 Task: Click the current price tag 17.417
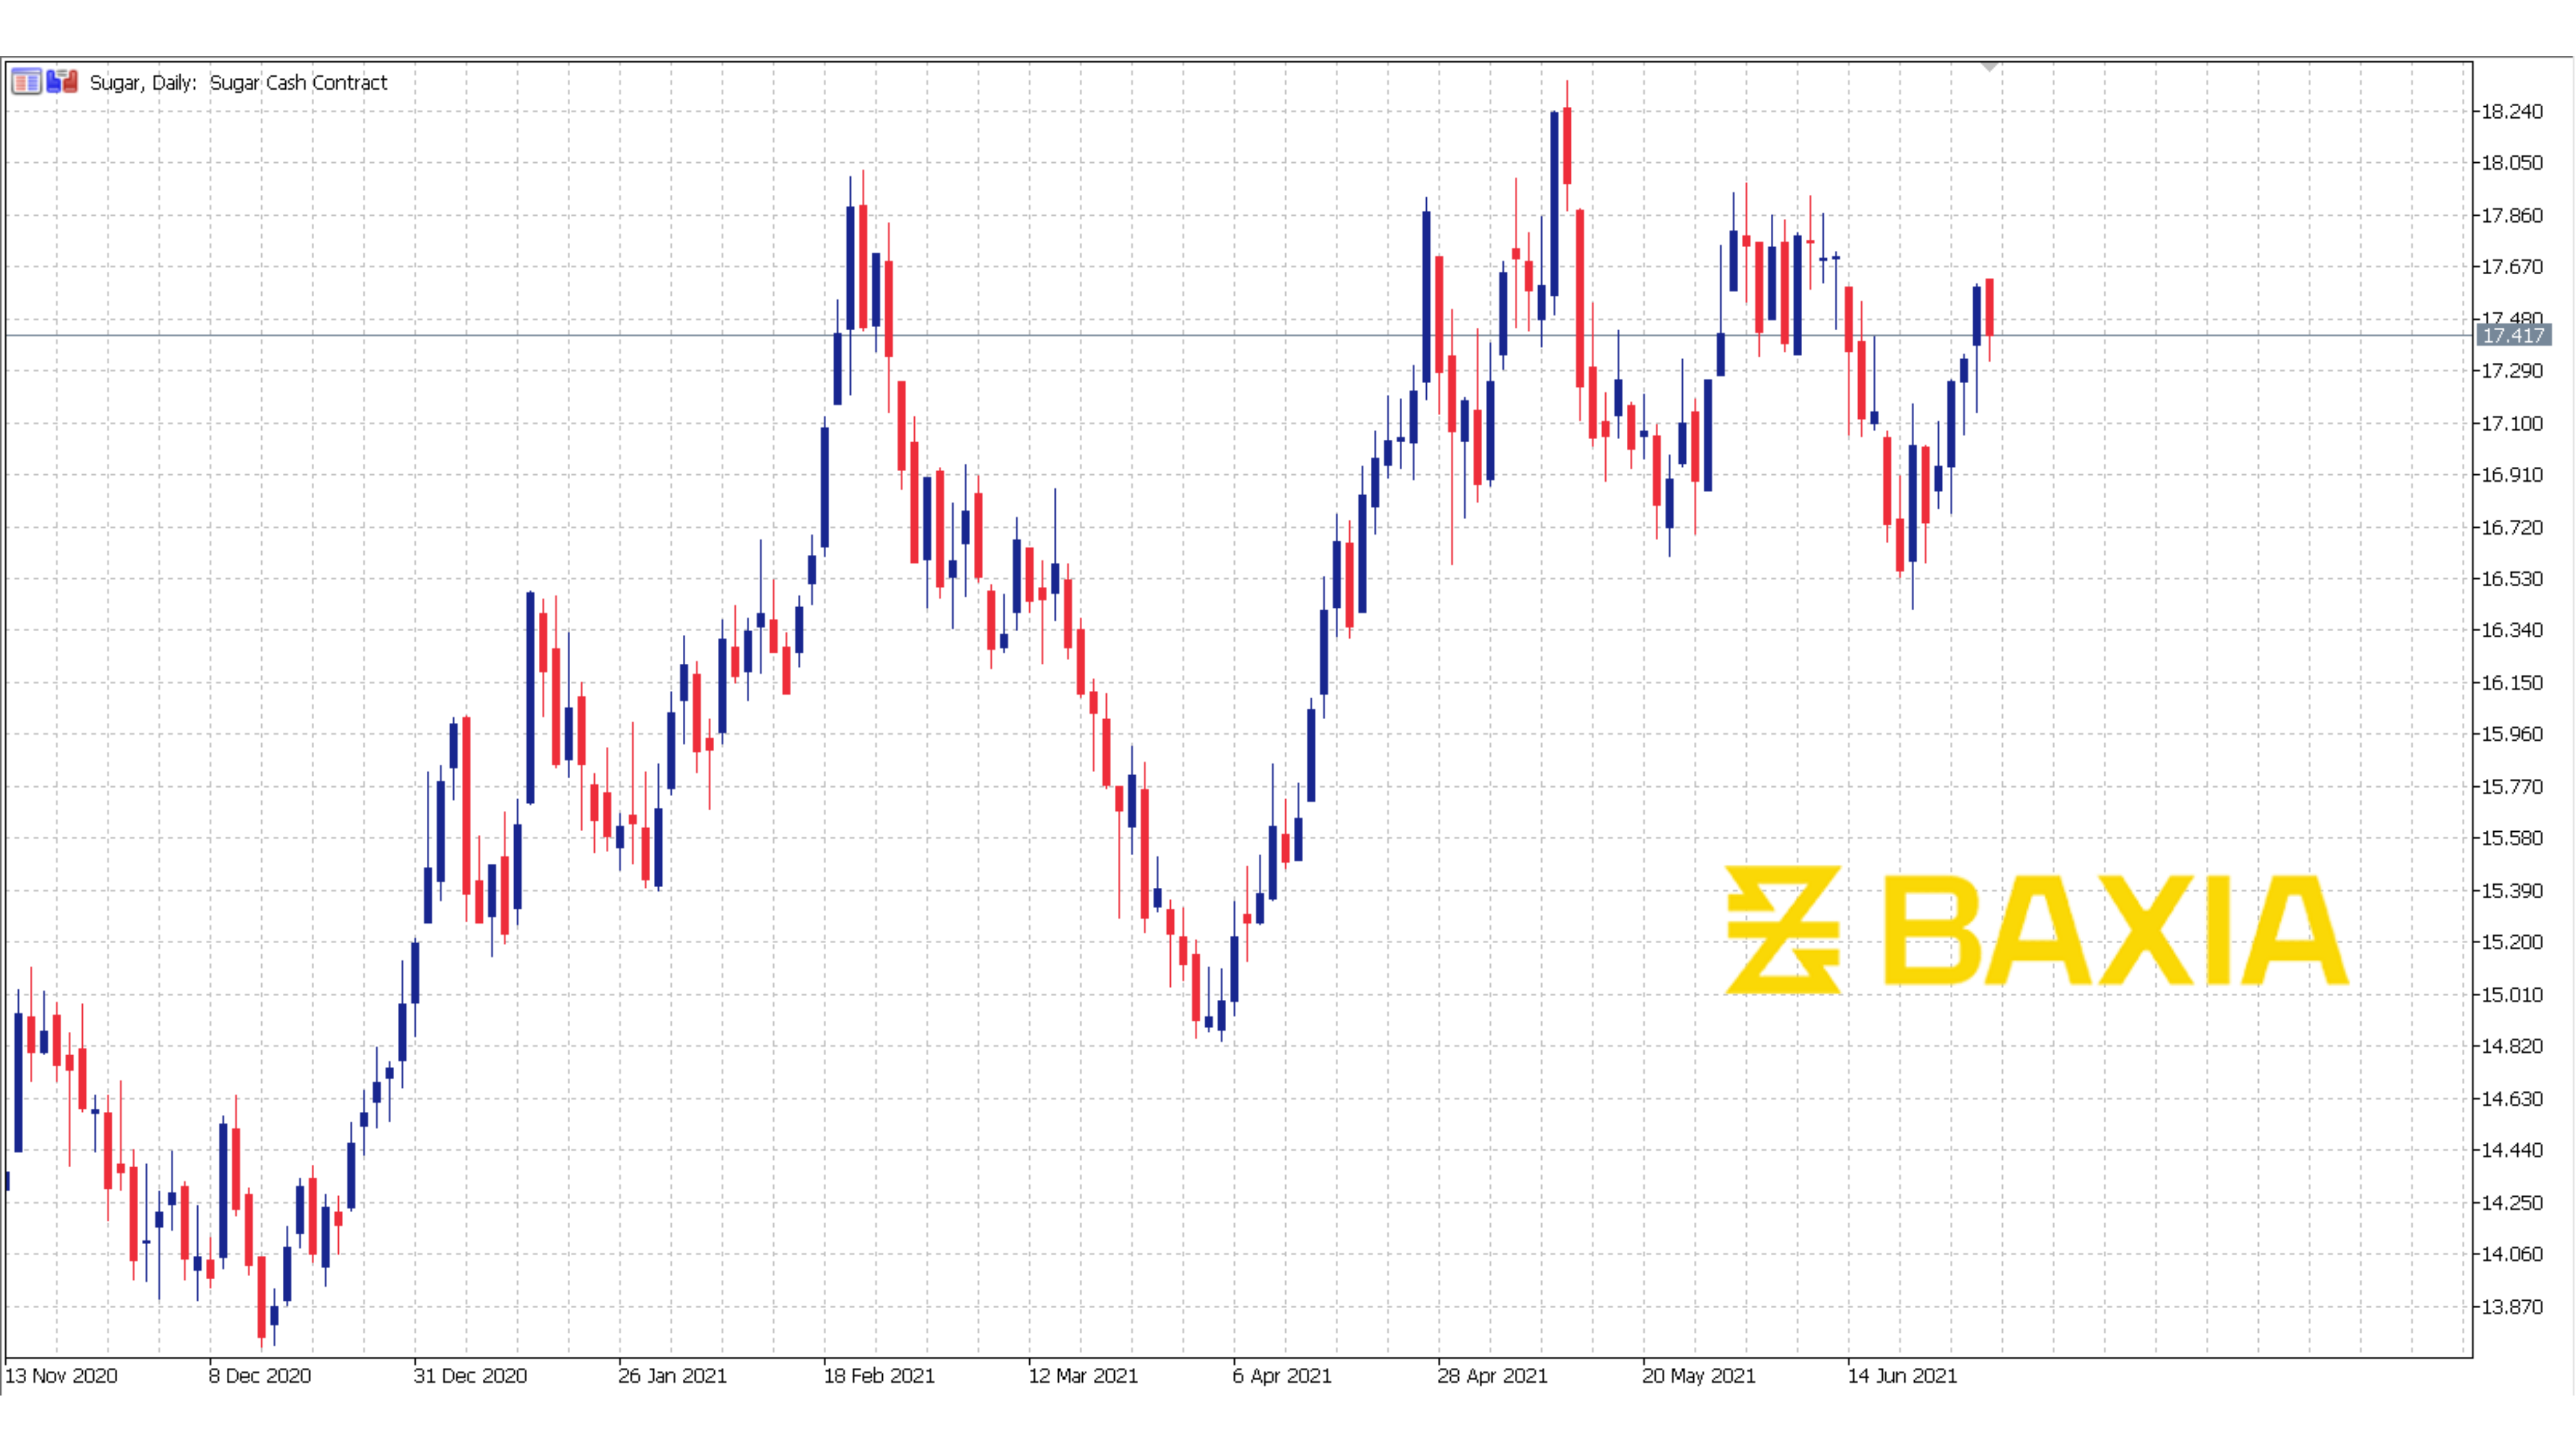point(2513,335)
